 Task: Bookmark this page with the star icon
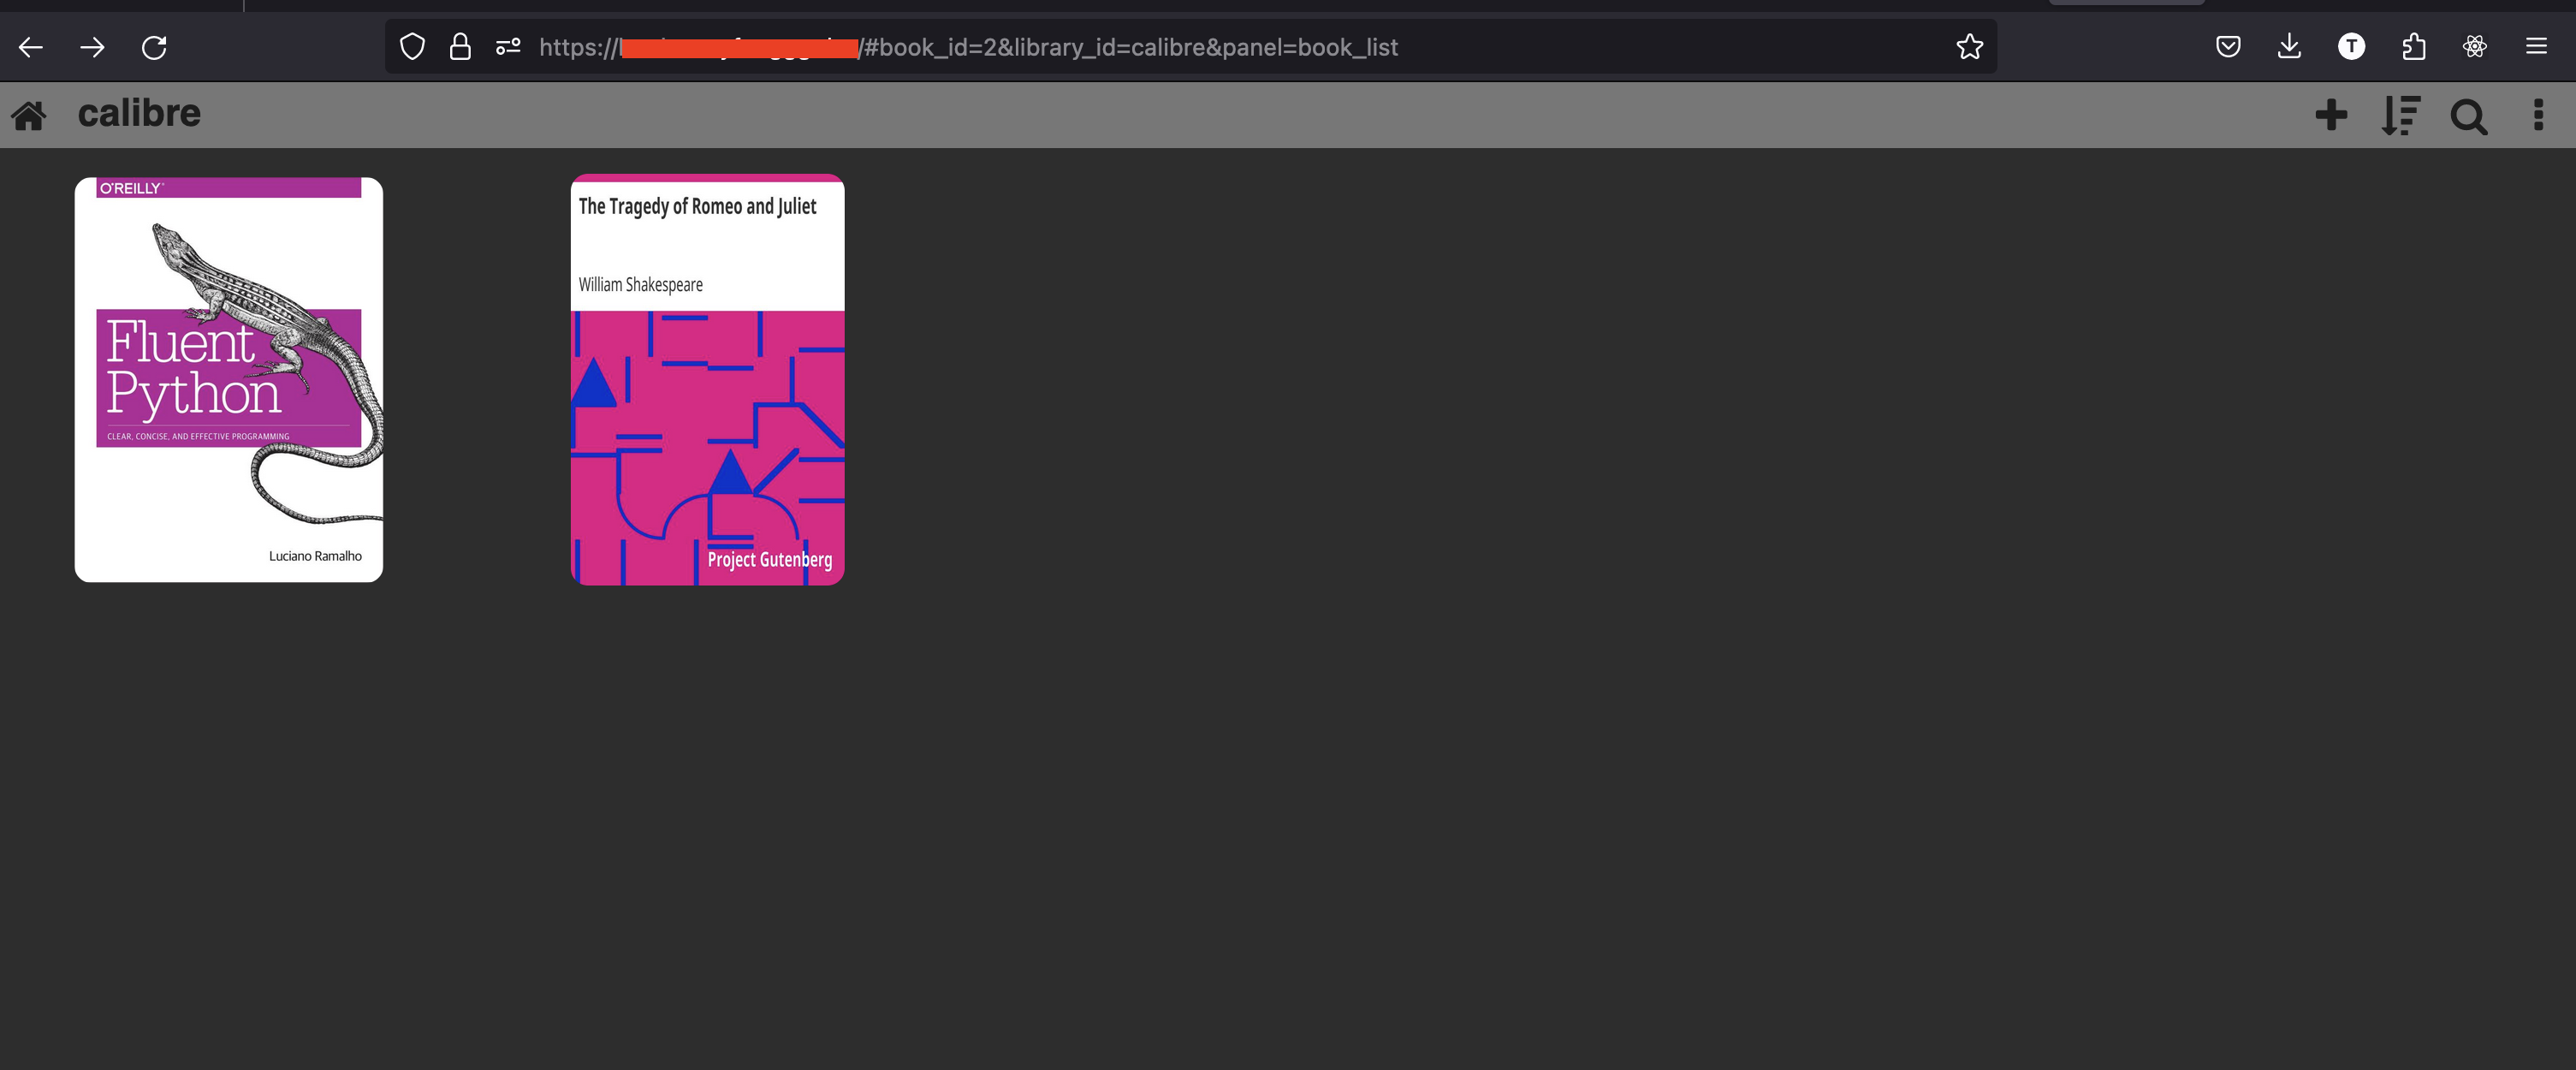tap(1969, 47)
